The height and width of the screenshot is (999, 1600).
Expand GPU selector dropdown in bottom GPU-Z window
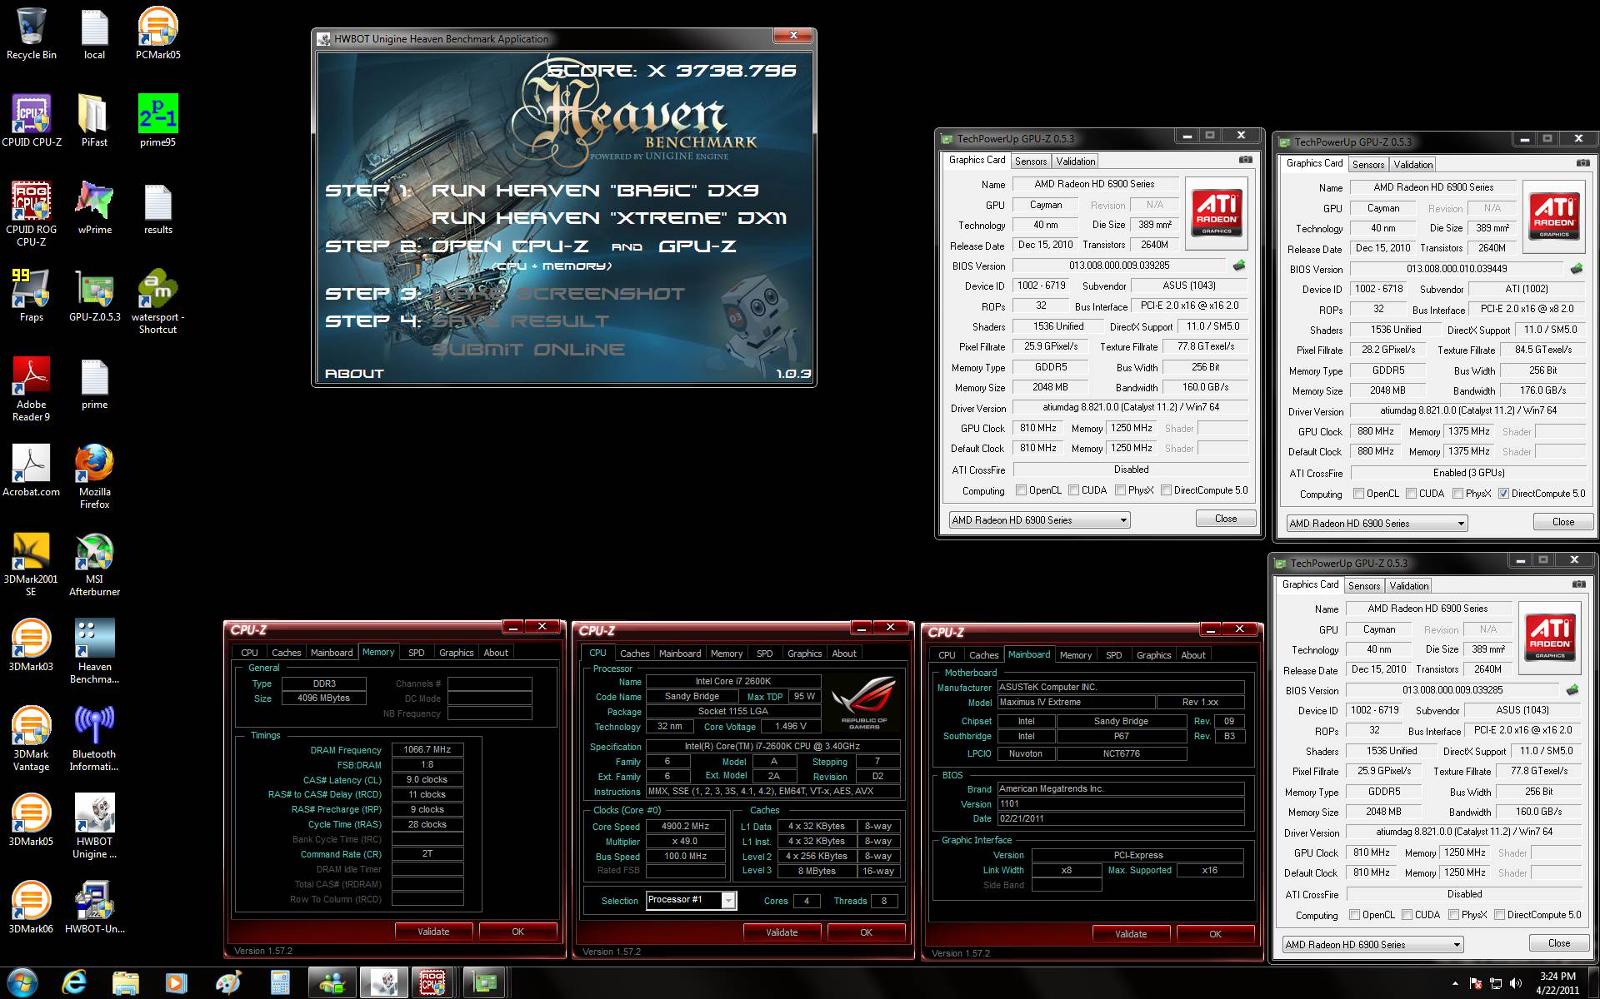pyautogui.click(x=1456, y=944)
